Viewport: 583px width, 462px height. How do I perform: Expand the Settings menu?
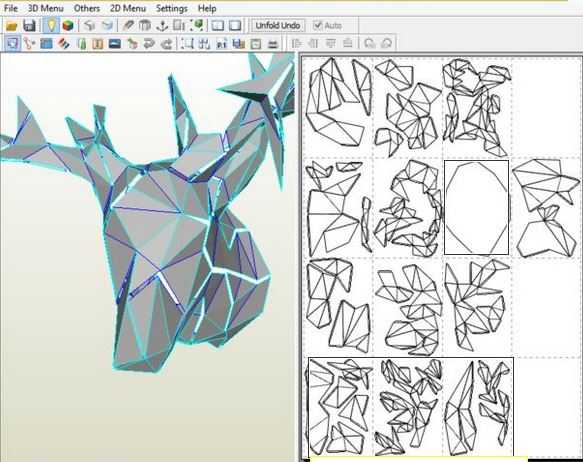(x=171, y=8)
